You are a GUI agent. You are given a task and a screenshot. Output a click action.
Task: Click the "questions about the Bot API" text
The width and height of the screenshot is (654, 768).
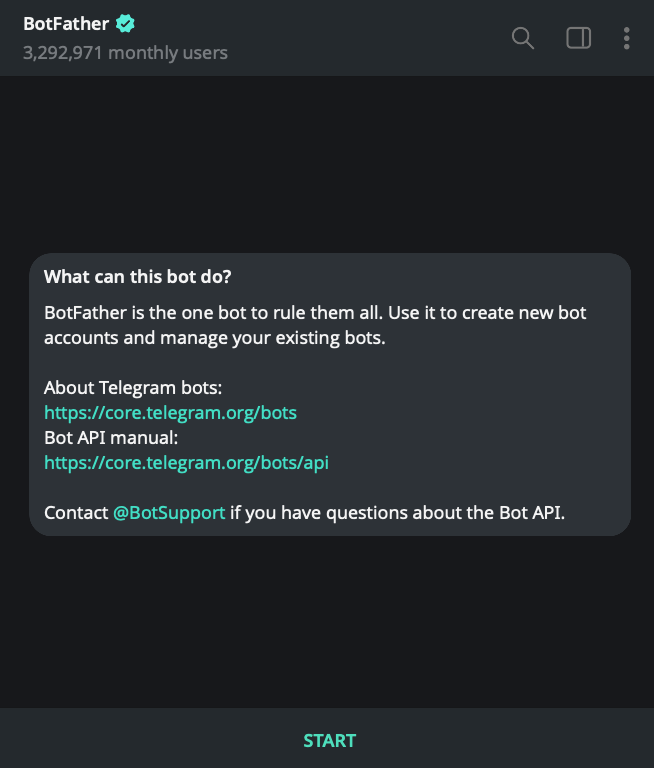point(450,513)
